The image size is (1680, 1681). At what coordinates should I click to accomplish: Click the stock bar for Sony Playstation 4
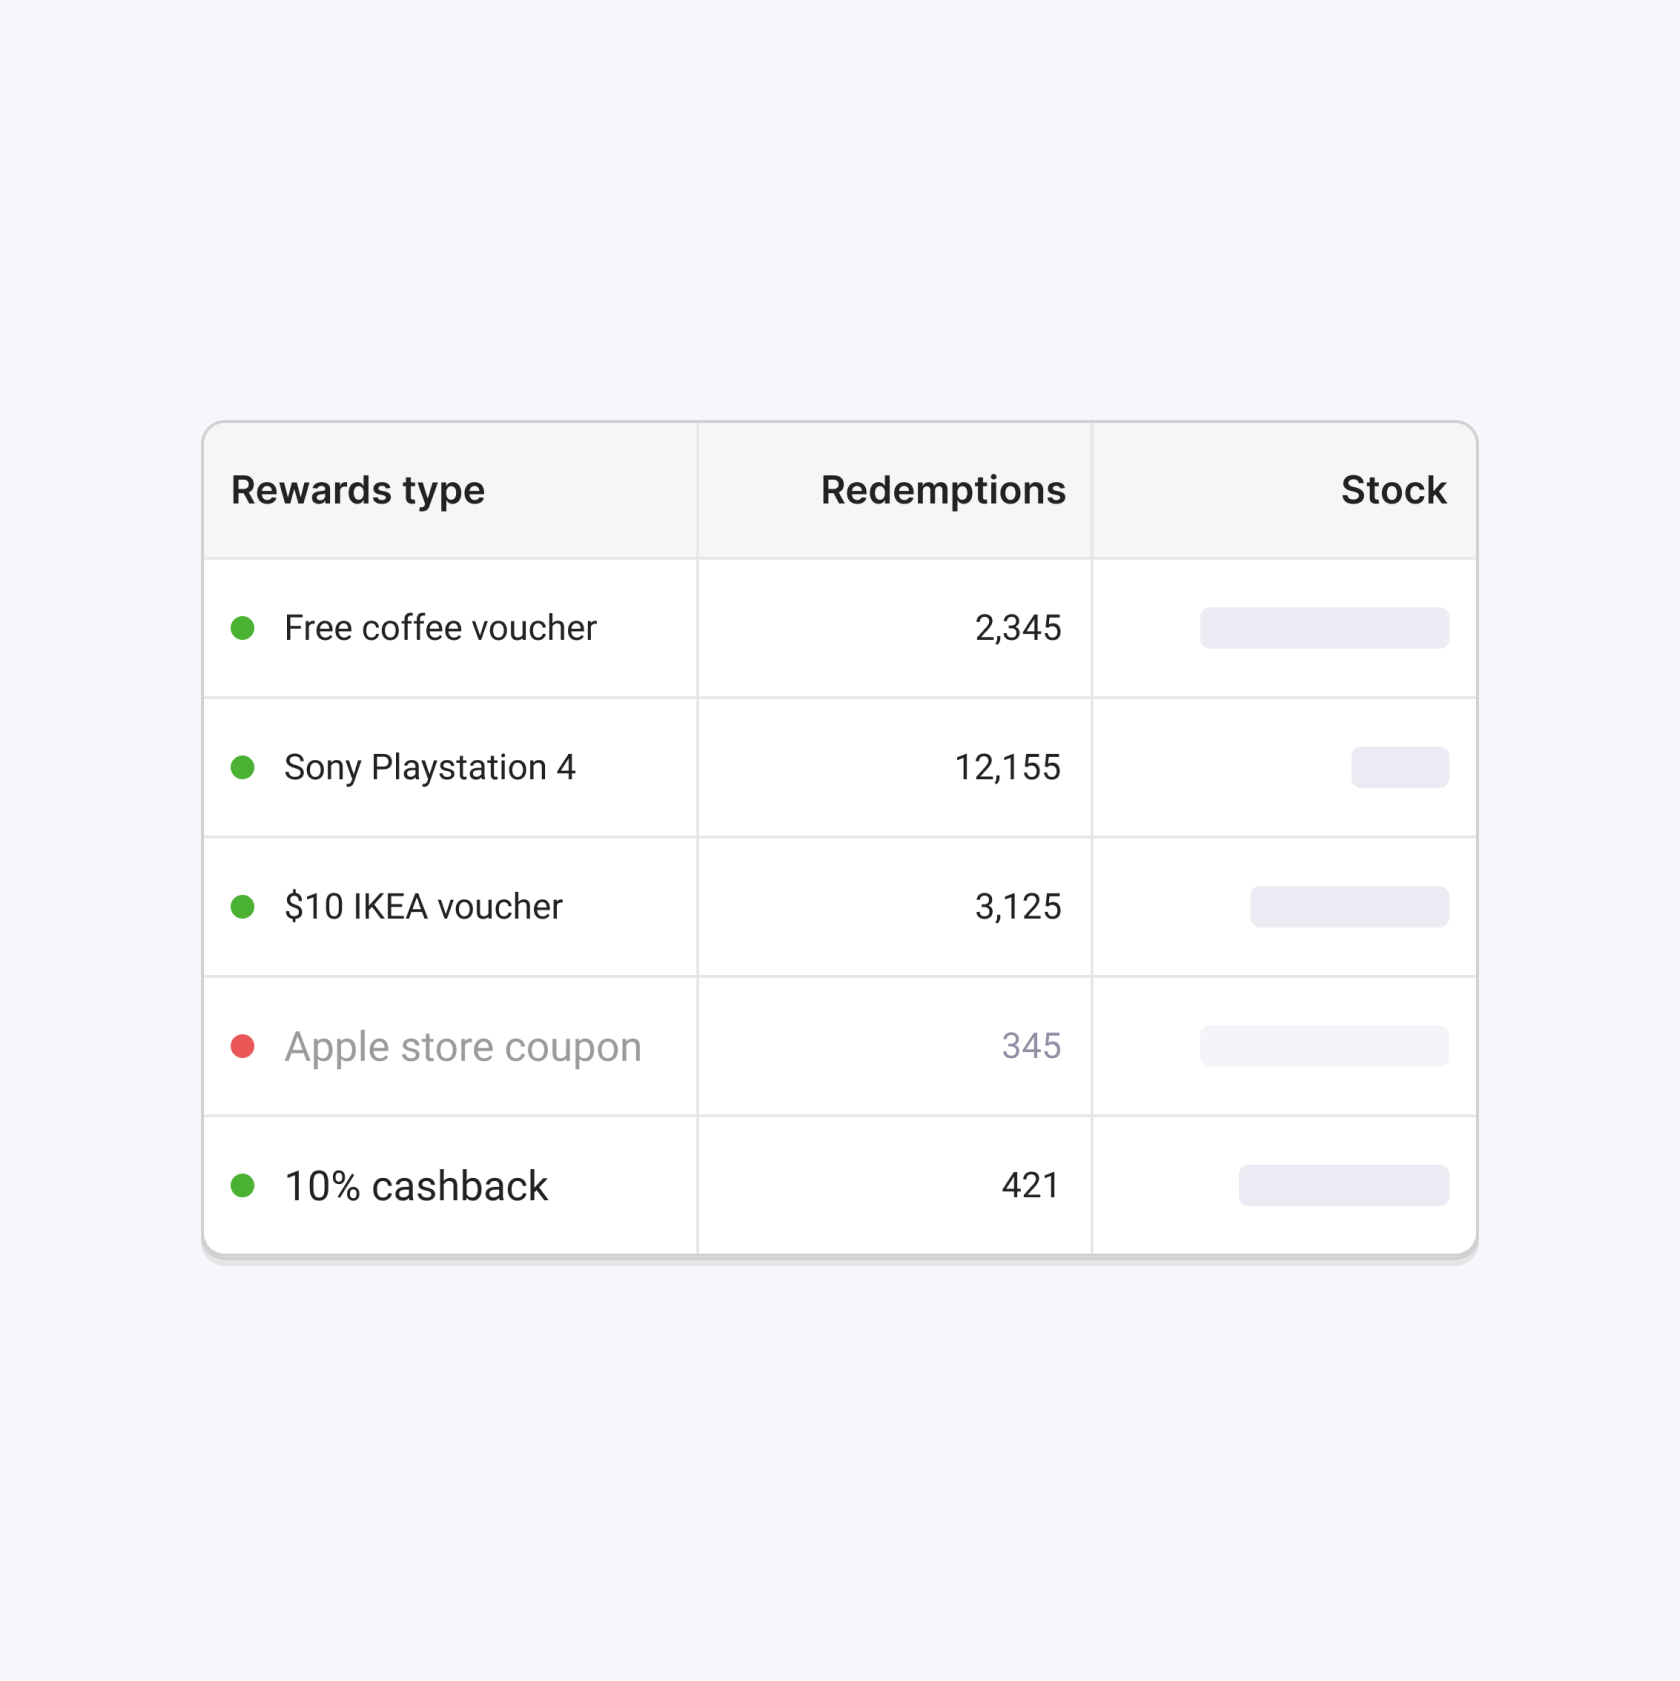click(1399, 767)
